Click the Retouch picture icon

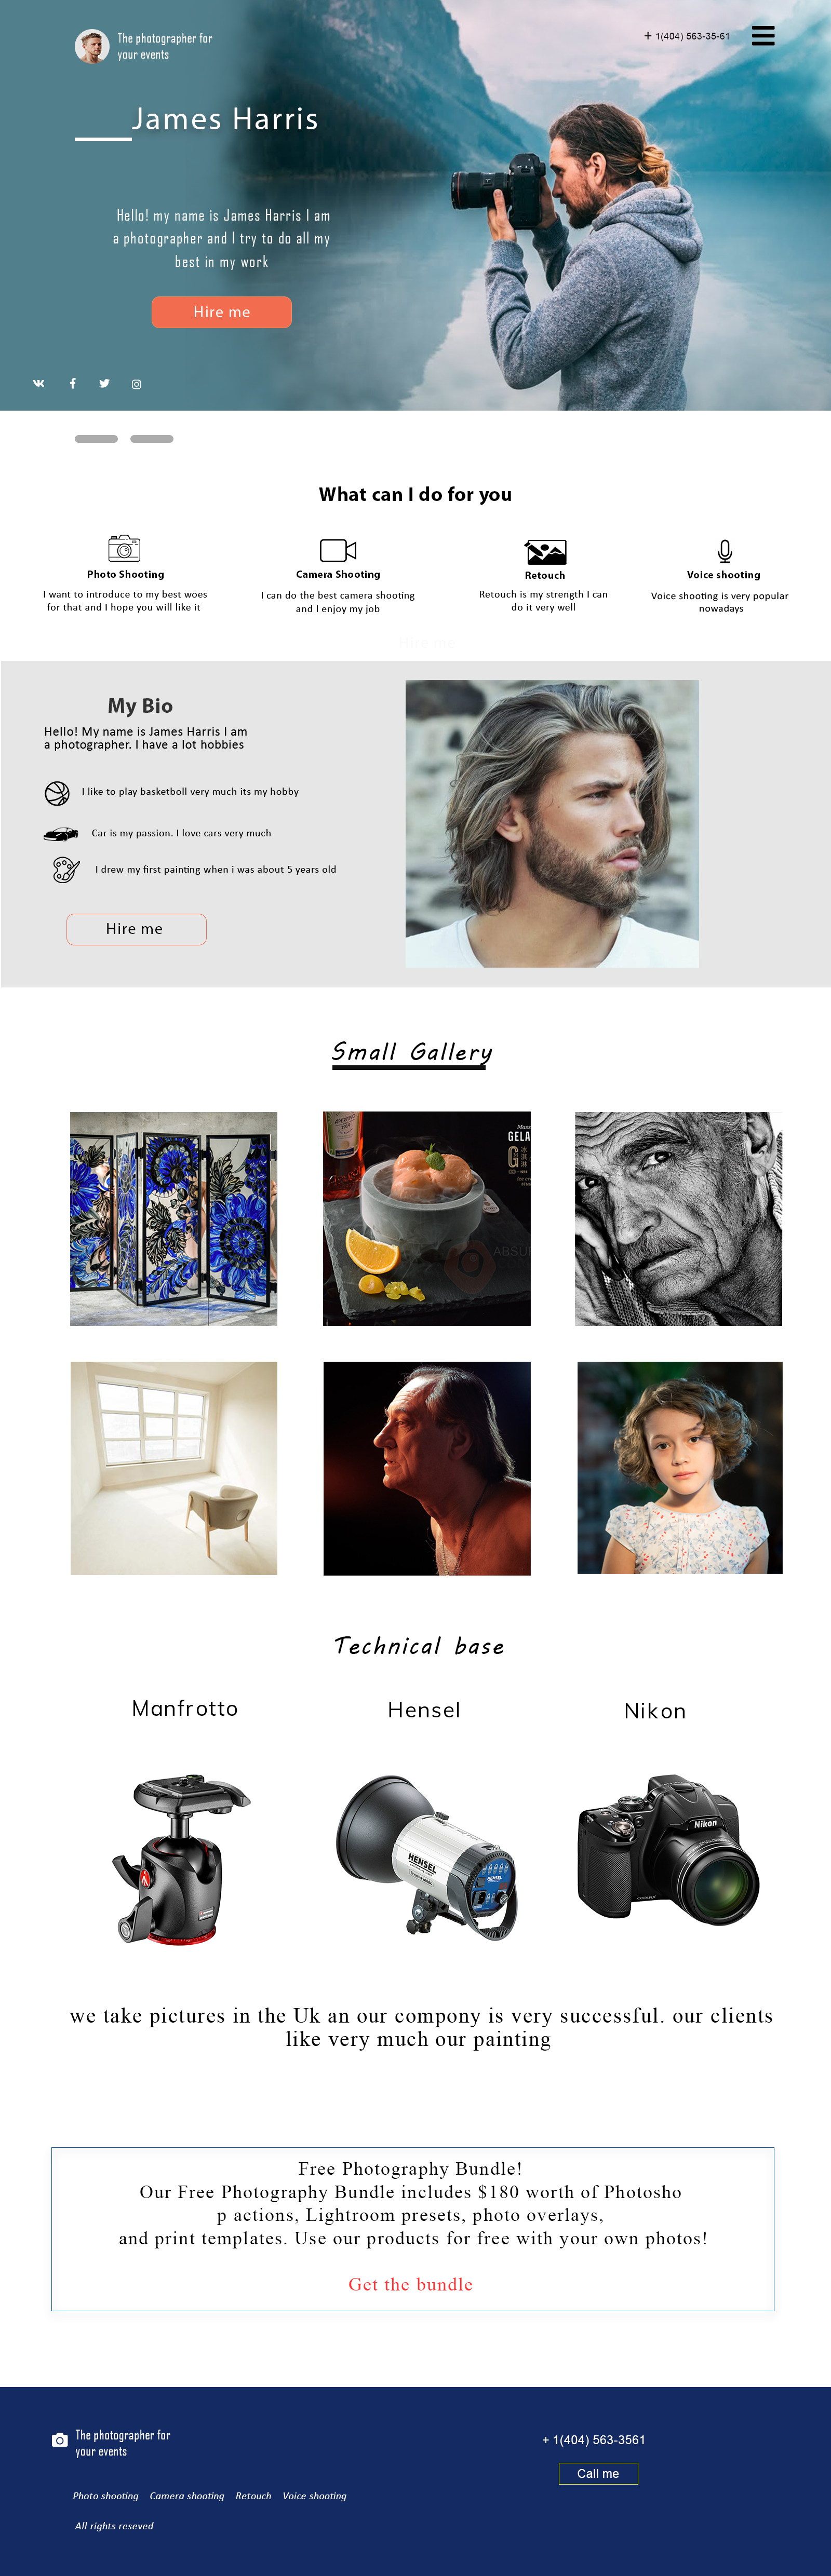coord(545,552)
